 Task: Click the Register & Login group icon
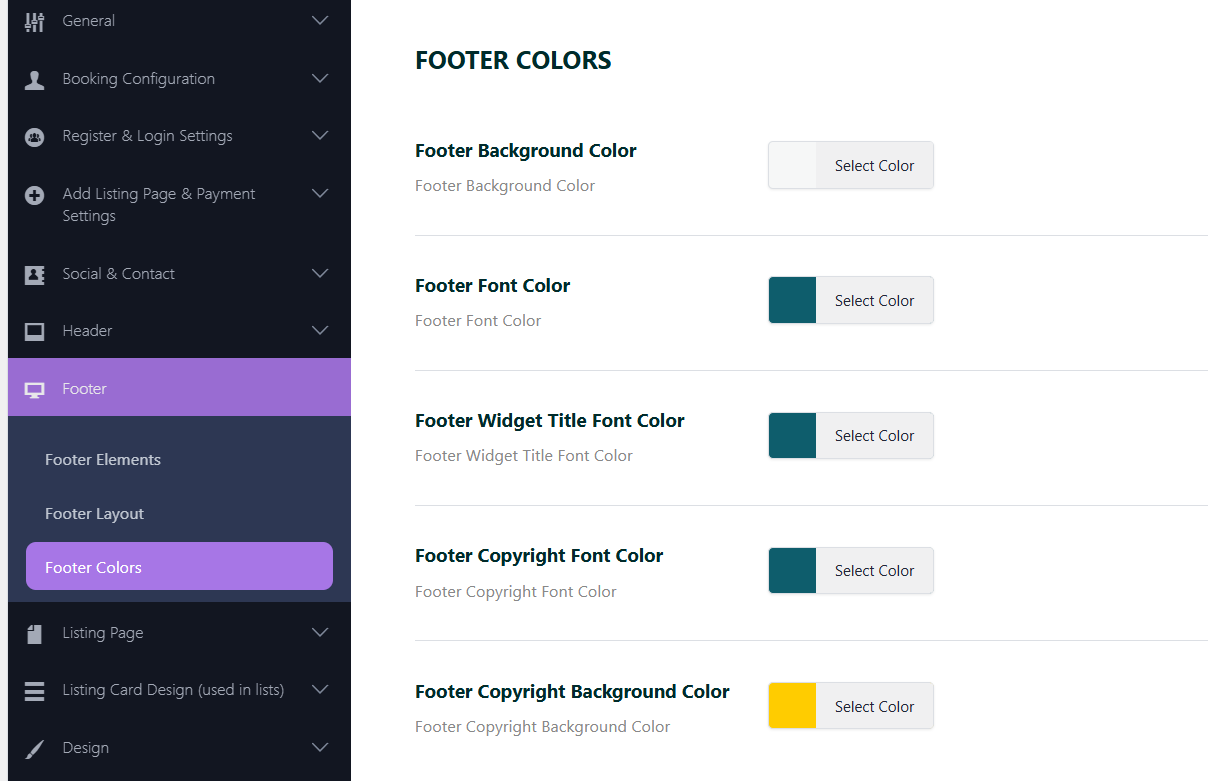click(35, 137)
